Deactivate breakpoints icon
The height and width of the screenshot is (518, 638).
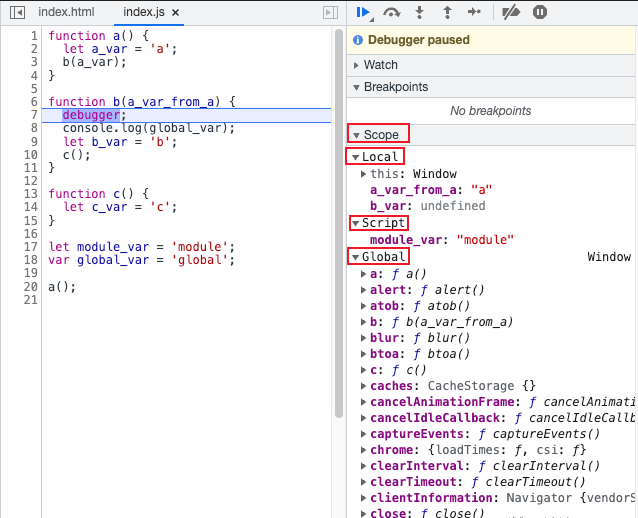pyautogui.click(x=511, y=13)
